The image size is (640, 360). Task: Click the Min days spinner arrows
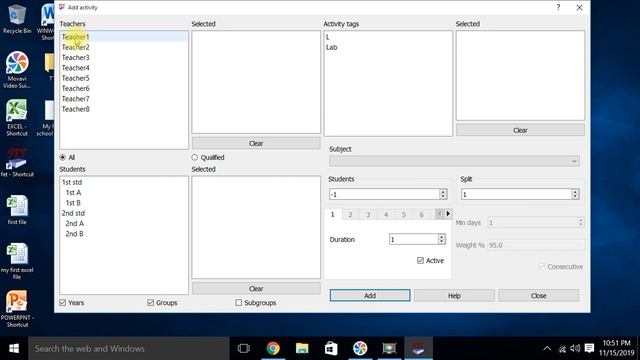[x=580, y=222]
